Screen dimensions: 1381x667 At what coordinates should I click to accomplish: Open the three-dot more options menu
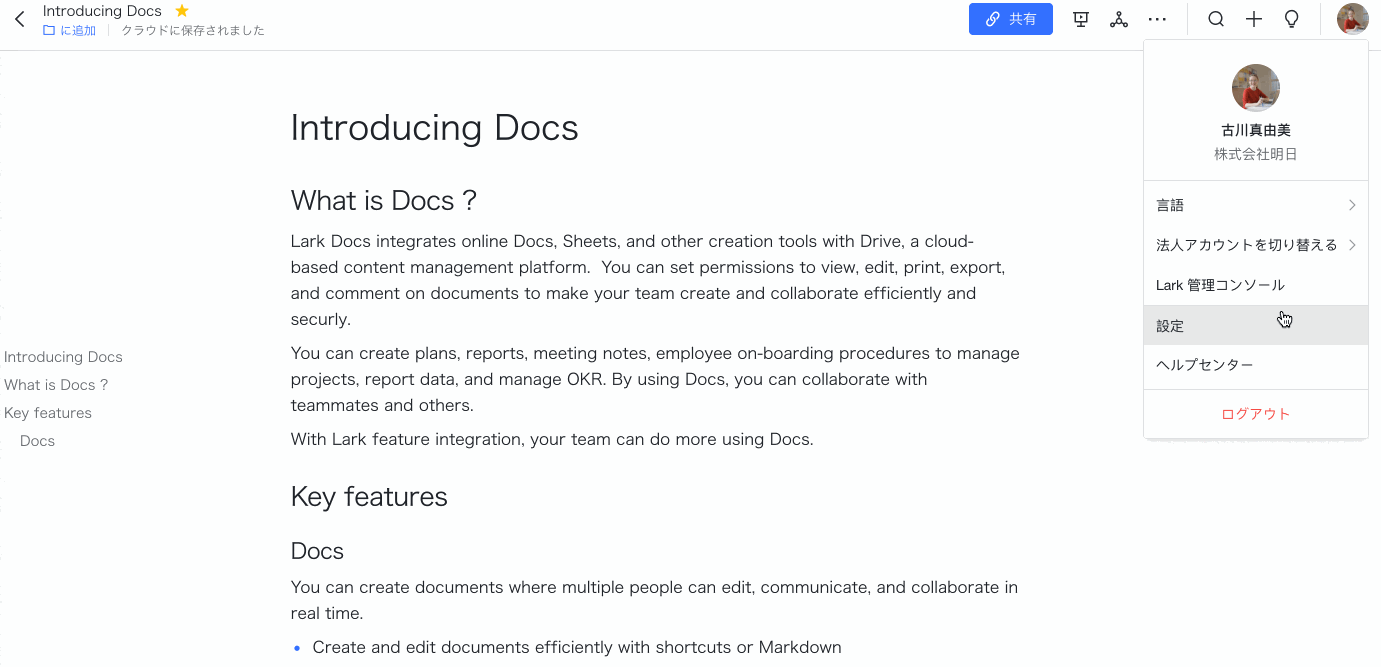click(x=1157, y=19)
